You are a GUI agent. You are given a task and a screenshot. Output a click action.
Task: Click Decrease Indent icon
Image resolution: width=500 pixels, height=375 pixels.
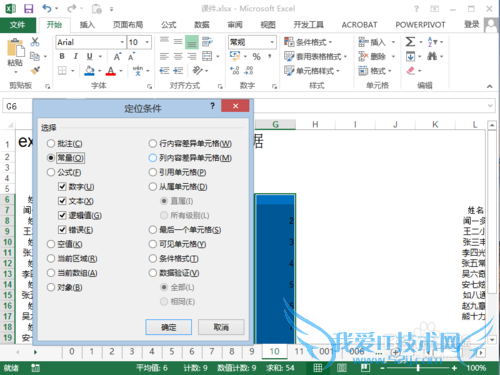tap(164, 70)
